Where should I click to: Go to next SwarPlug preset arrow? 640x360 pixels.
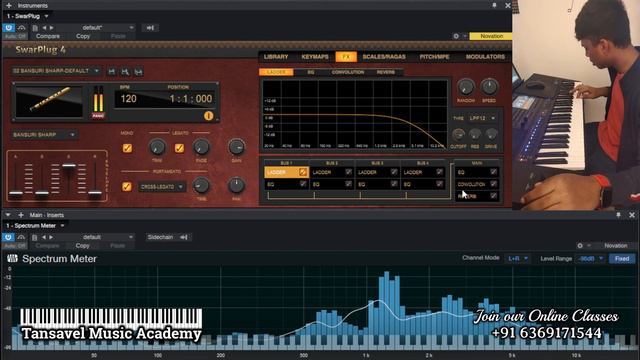[51, 28]
